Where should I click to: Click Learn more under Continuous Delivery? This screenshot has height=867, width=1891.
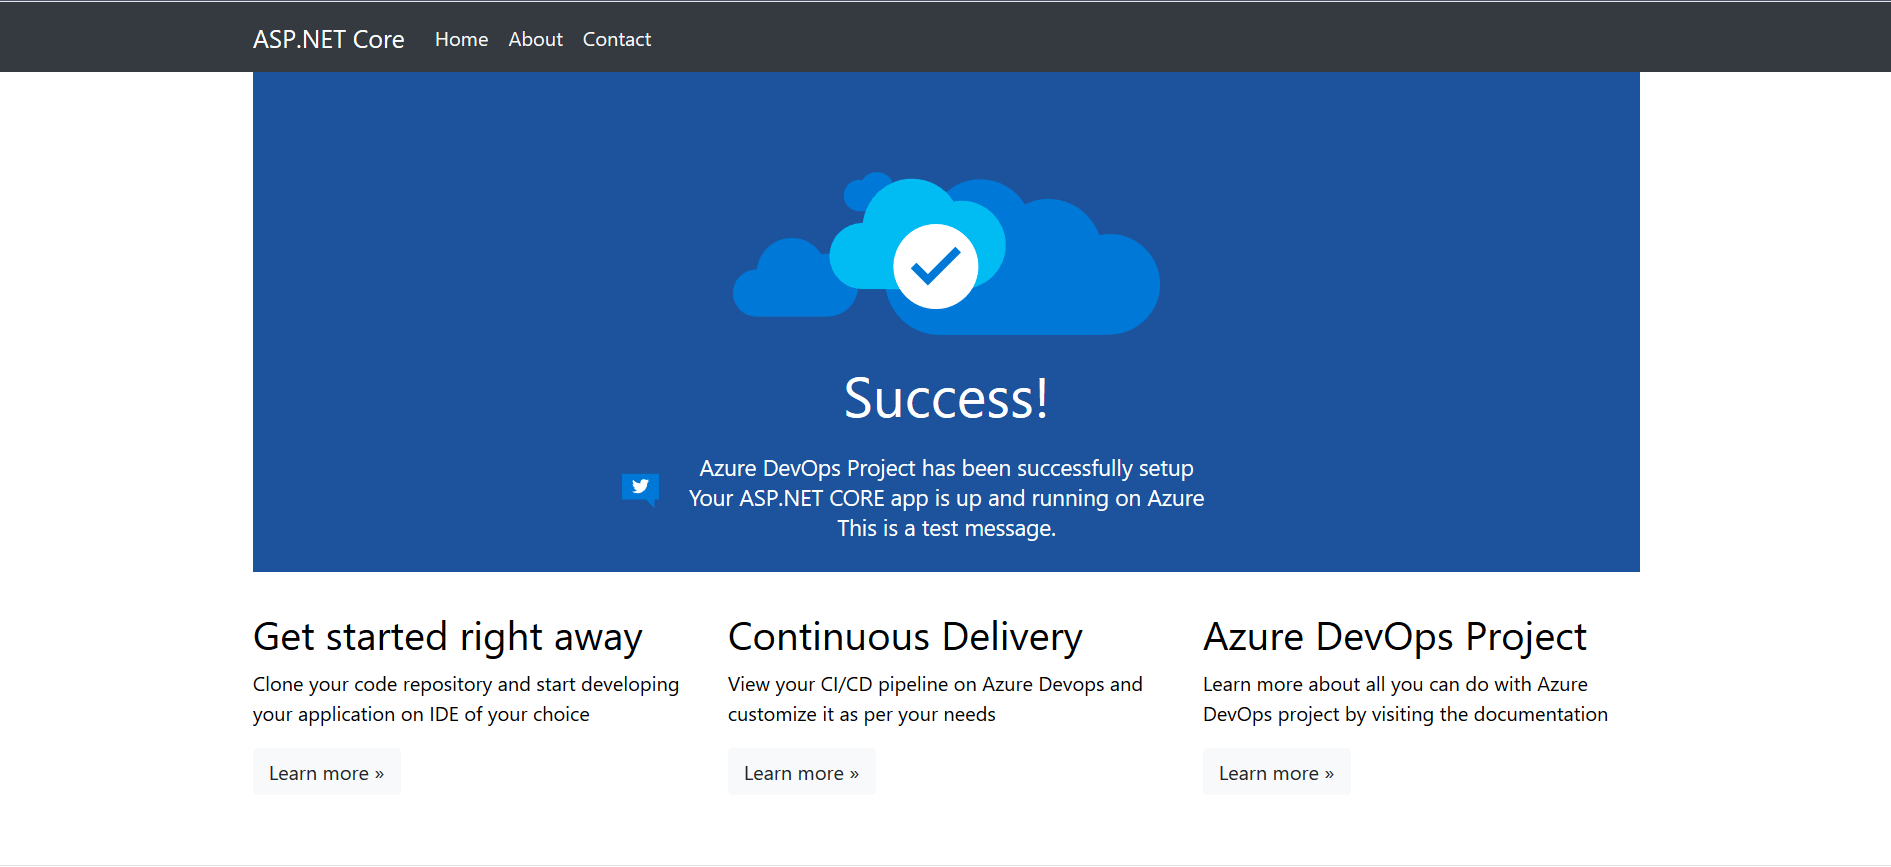(x=802, y=772)
